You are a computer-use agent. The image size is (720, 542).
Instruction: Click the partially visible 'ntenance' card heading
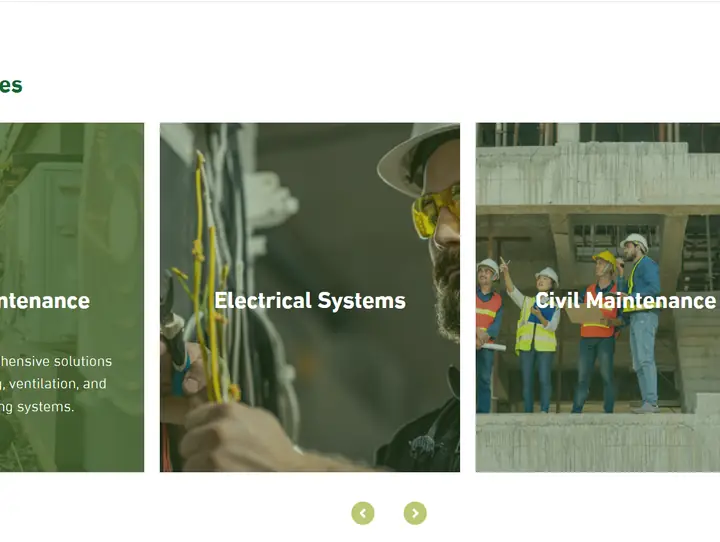(x=45, y=301)
